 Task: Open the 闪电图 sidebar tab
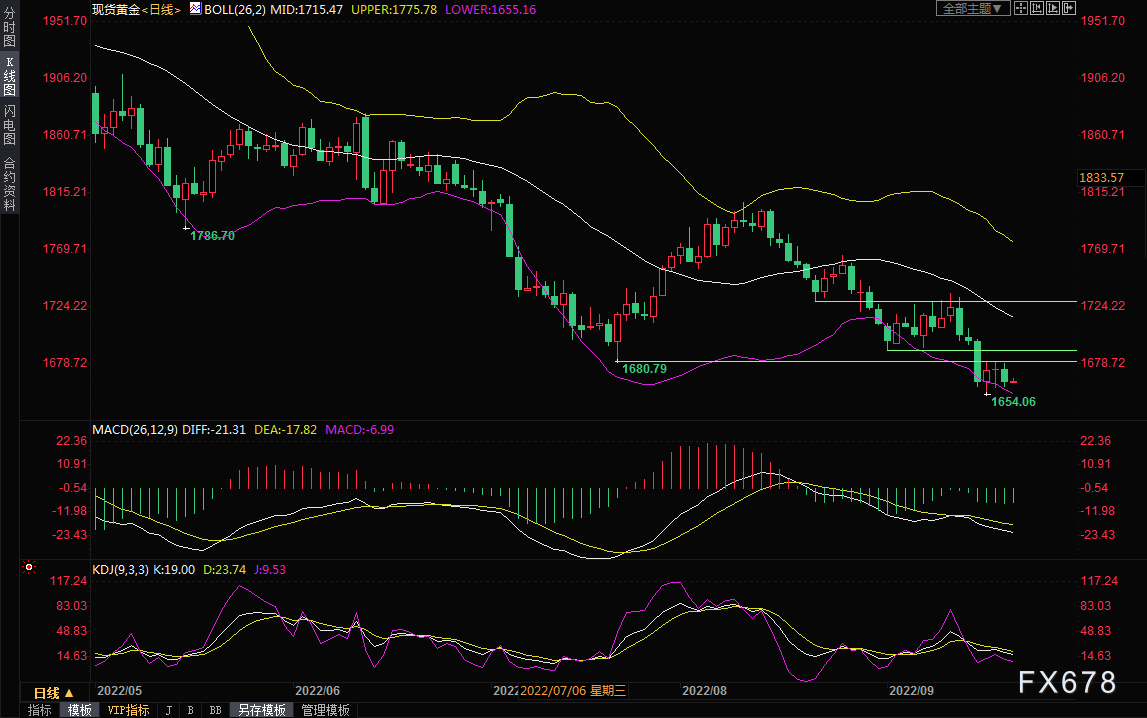pos(10,124)
